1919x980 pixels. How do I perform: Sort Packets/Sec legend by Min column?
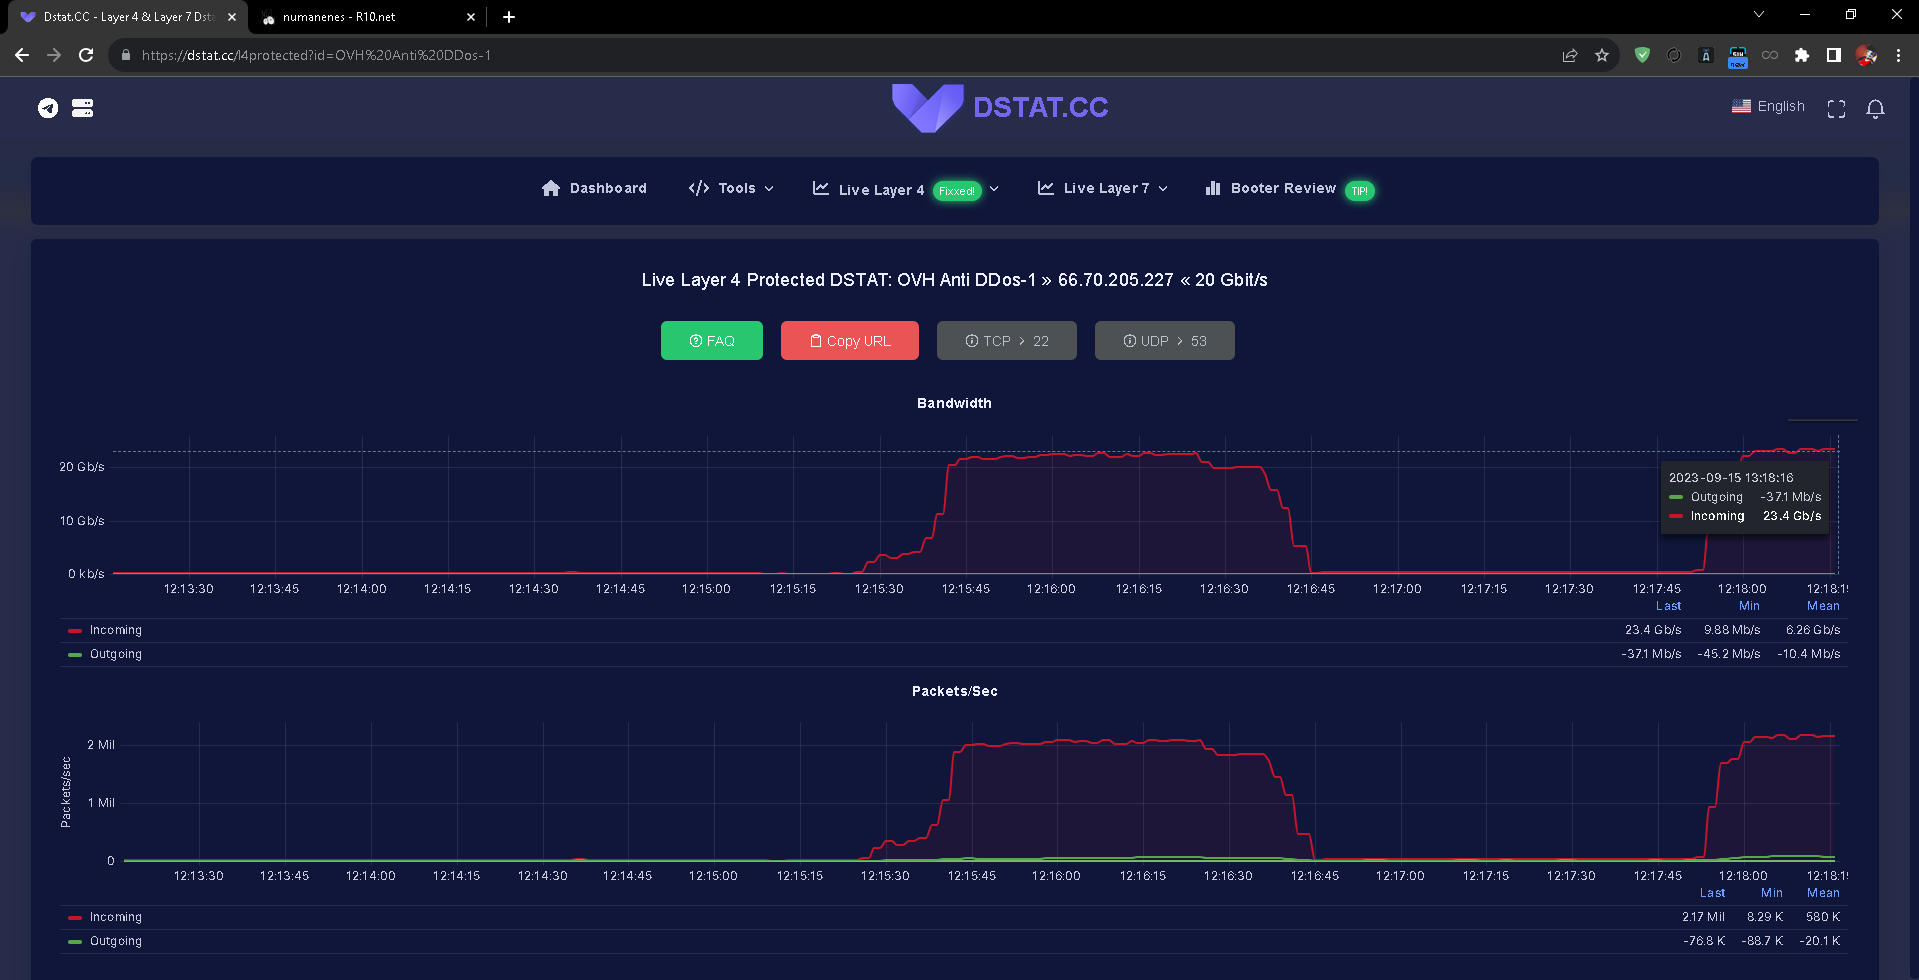pyautogui.click(x=1772, y=893)
